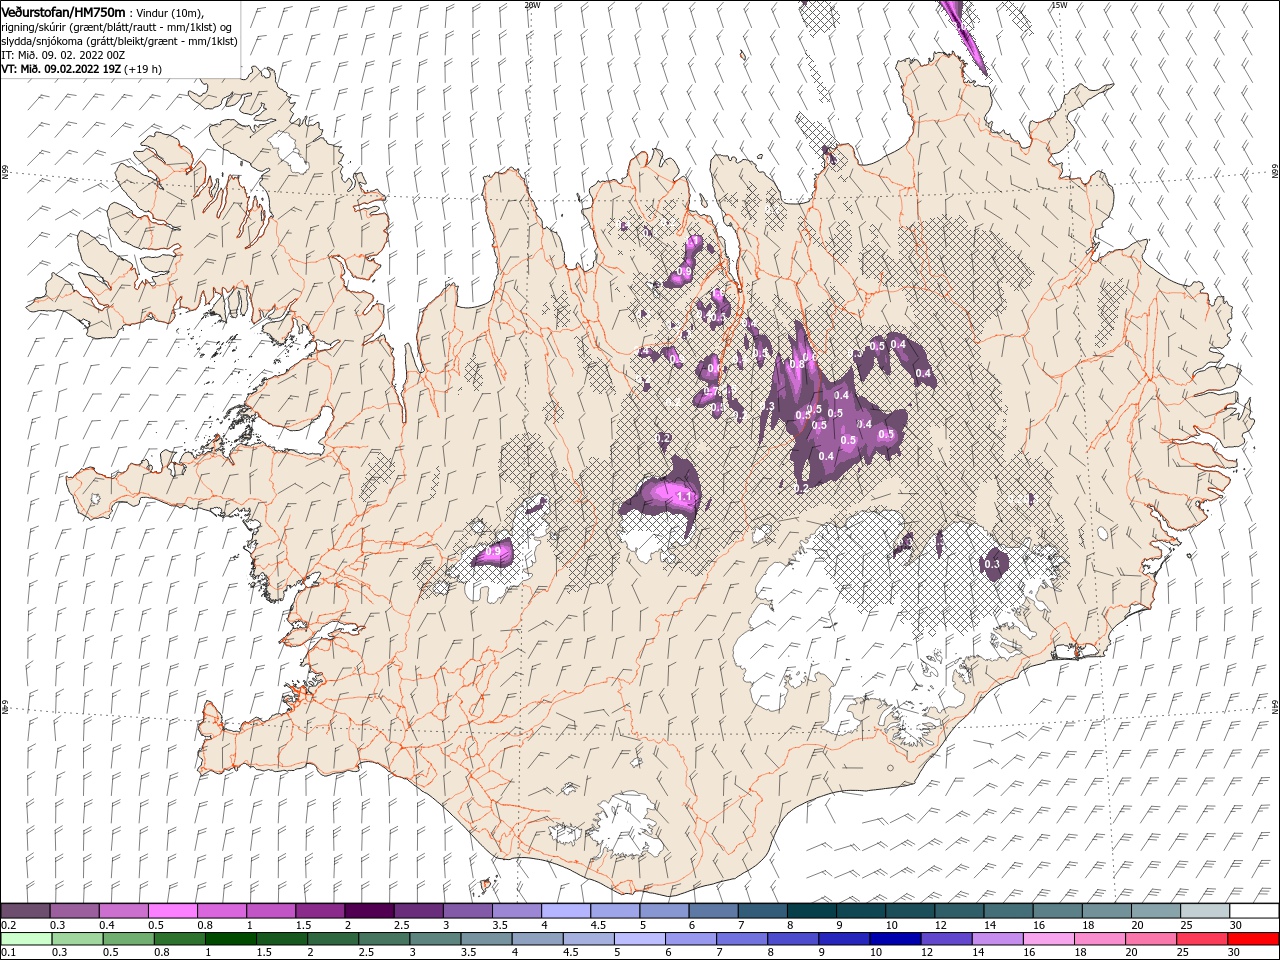Click the '0.3' value over the Vatnajökull glacier
Screen dimensions: 1280x960
pos(992,564)
